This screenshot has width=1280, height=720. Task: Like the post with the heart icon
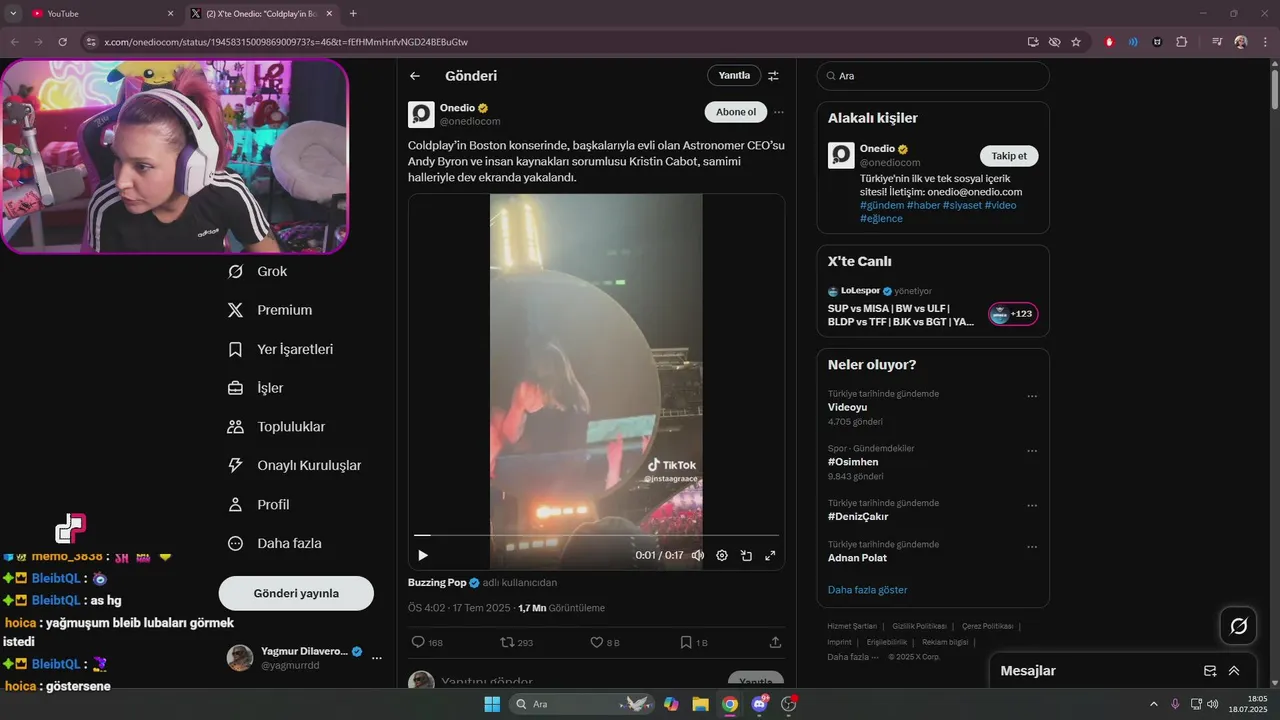click(605, 642)
